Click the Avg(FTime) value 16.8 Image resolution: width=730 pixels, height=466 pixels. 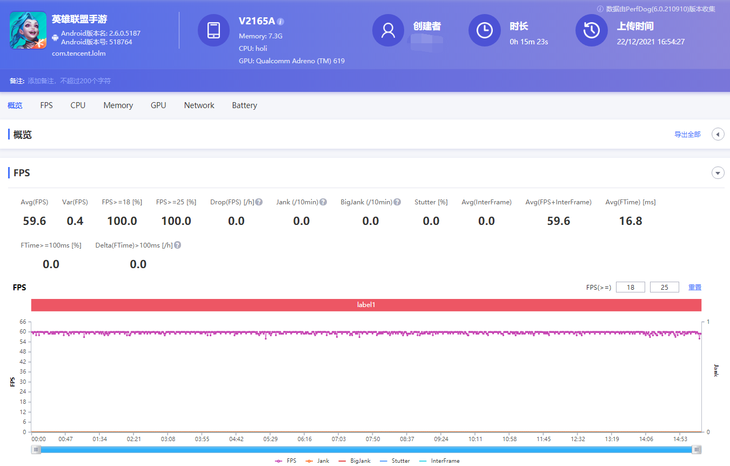point(630,221)
